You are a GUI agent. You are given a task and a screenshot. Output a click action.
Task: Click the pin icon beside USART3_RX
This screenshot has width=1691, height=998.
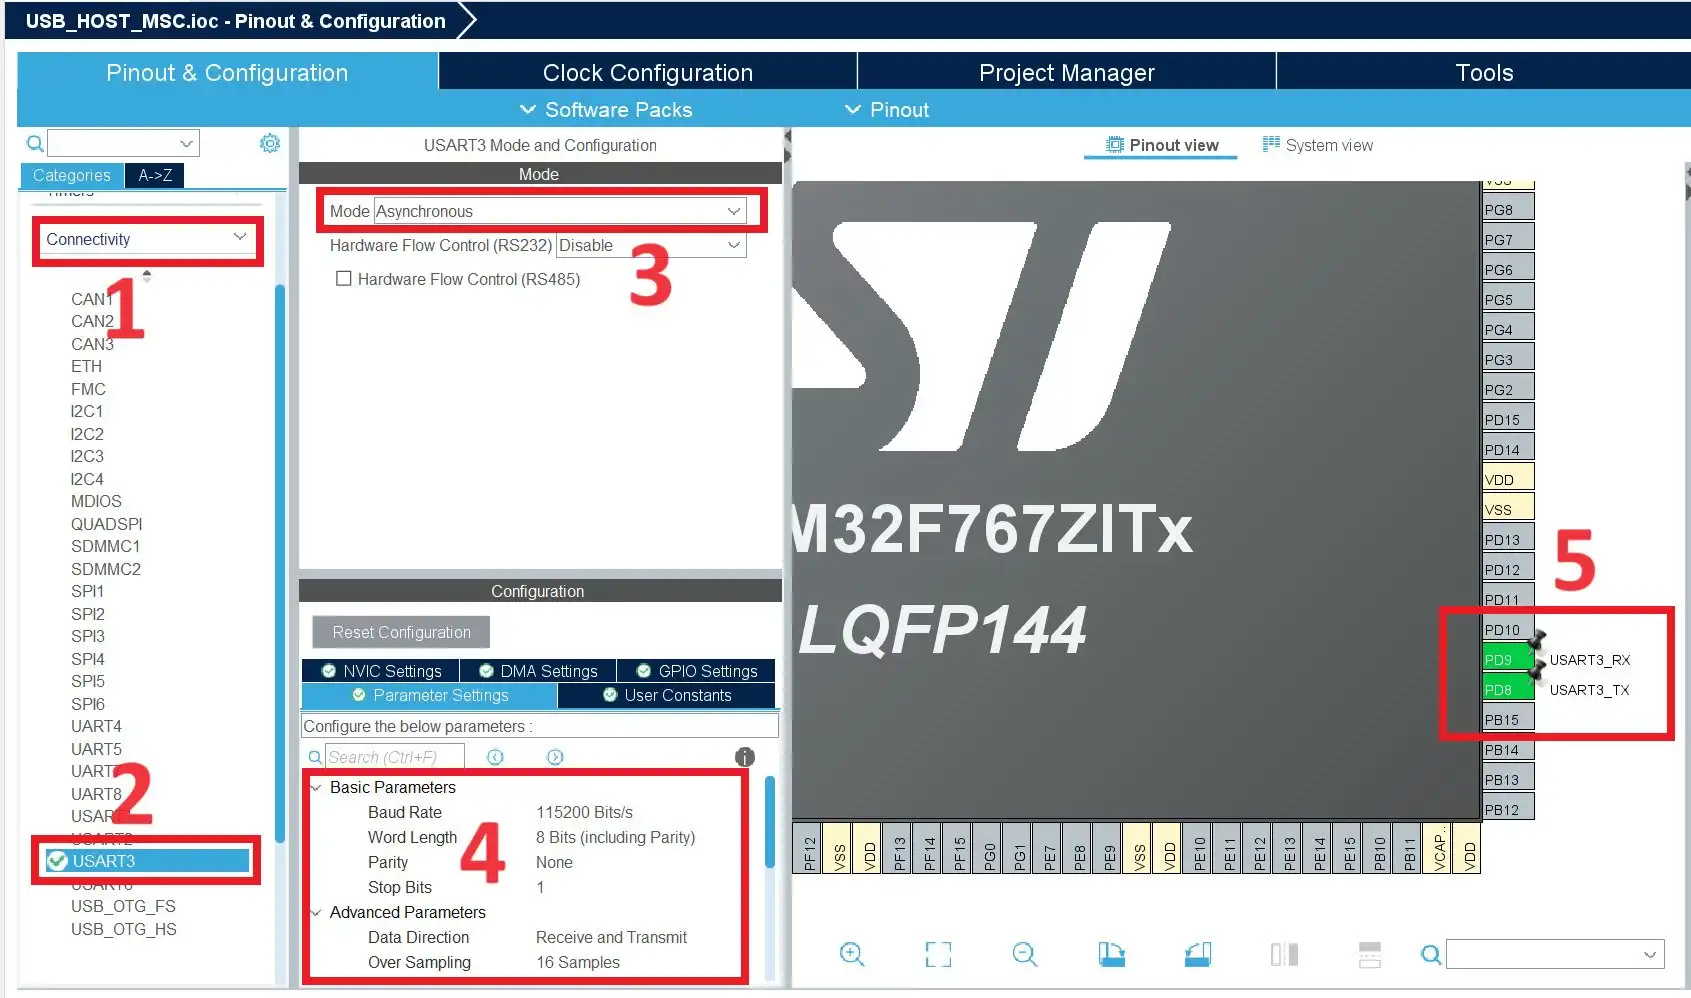(1537, 639)
